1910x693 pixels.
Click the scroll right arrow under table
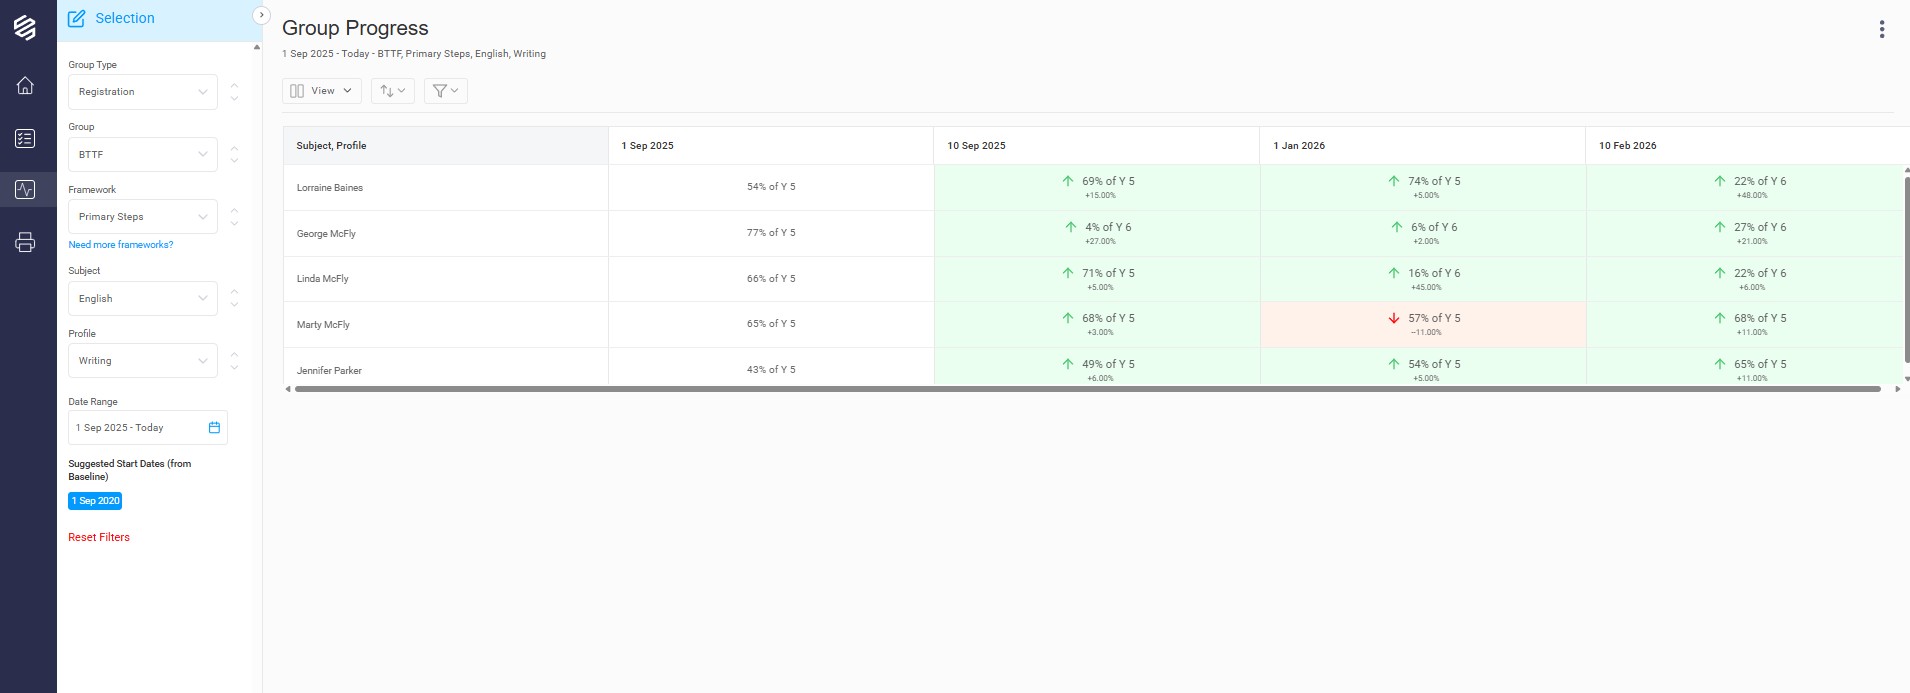1898,389
